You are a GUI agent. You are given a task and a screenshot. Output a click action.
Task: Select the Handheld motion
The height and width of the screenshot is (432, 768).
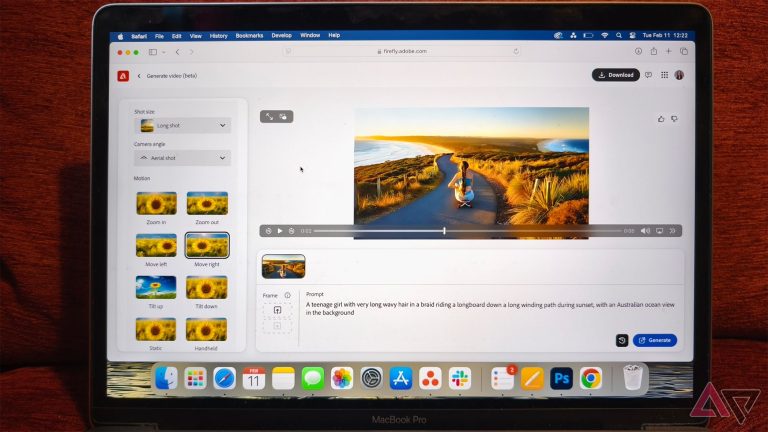point(206,329)
